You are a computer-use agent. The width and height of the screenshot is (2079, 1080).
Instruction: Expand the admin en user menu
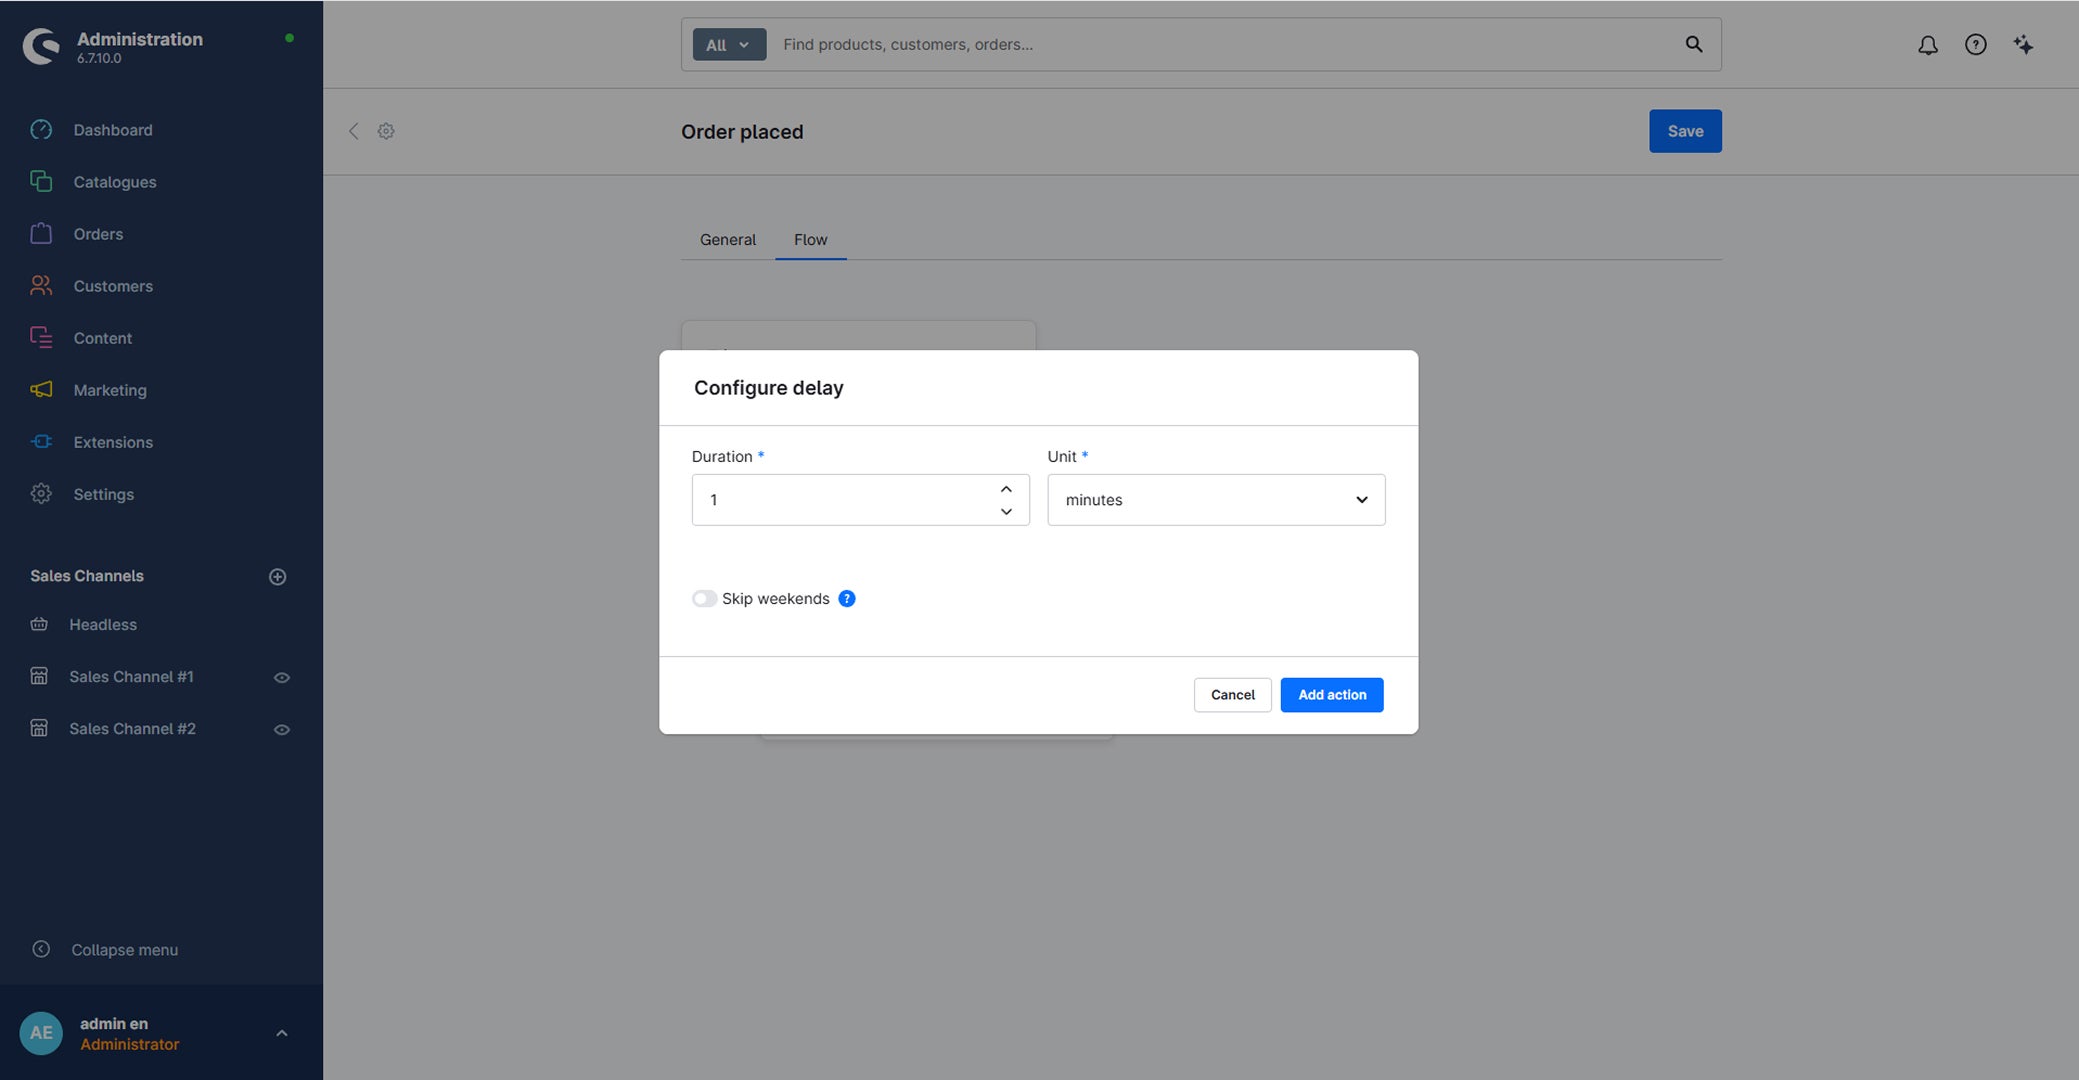pyautogui.click(x=282, y=1034)
